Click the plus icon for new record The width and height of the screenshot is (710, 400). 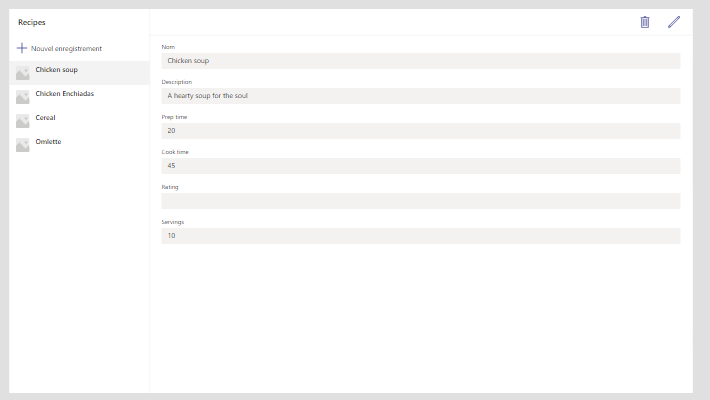(22, 48)
